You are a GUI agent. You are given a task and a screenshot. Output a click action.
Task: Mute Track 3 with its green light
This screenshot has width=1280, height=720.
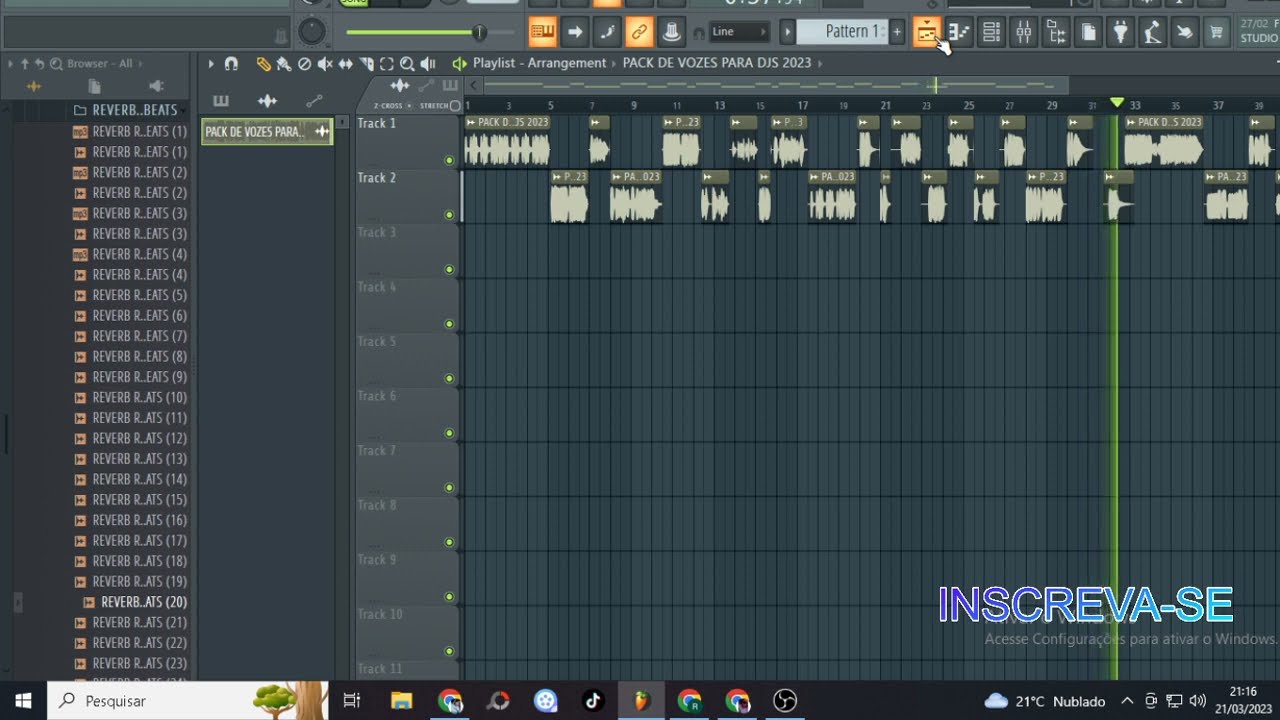[449, 269]
